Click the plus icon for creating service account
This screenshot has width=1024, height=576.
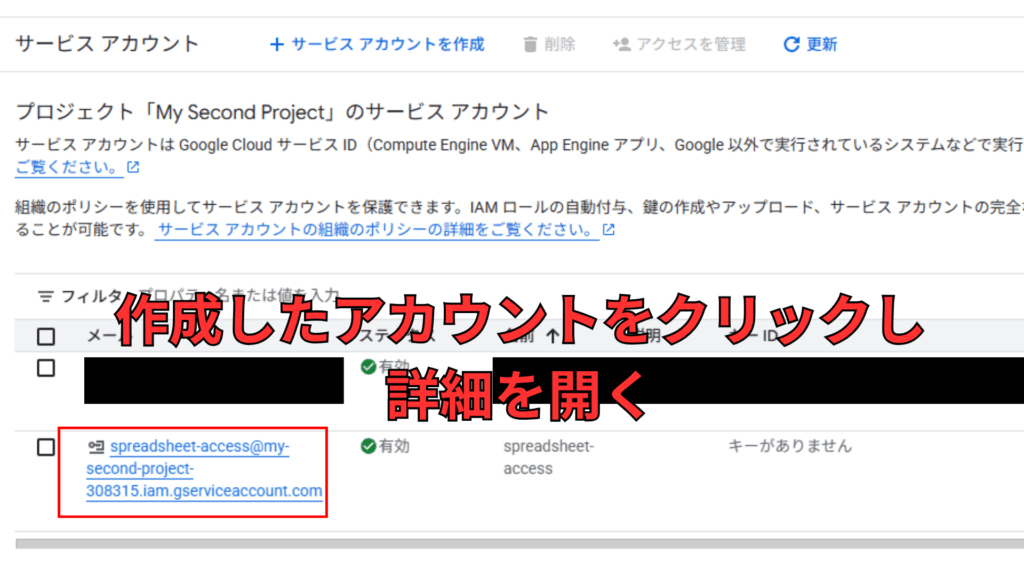click(x=277, y=44)
